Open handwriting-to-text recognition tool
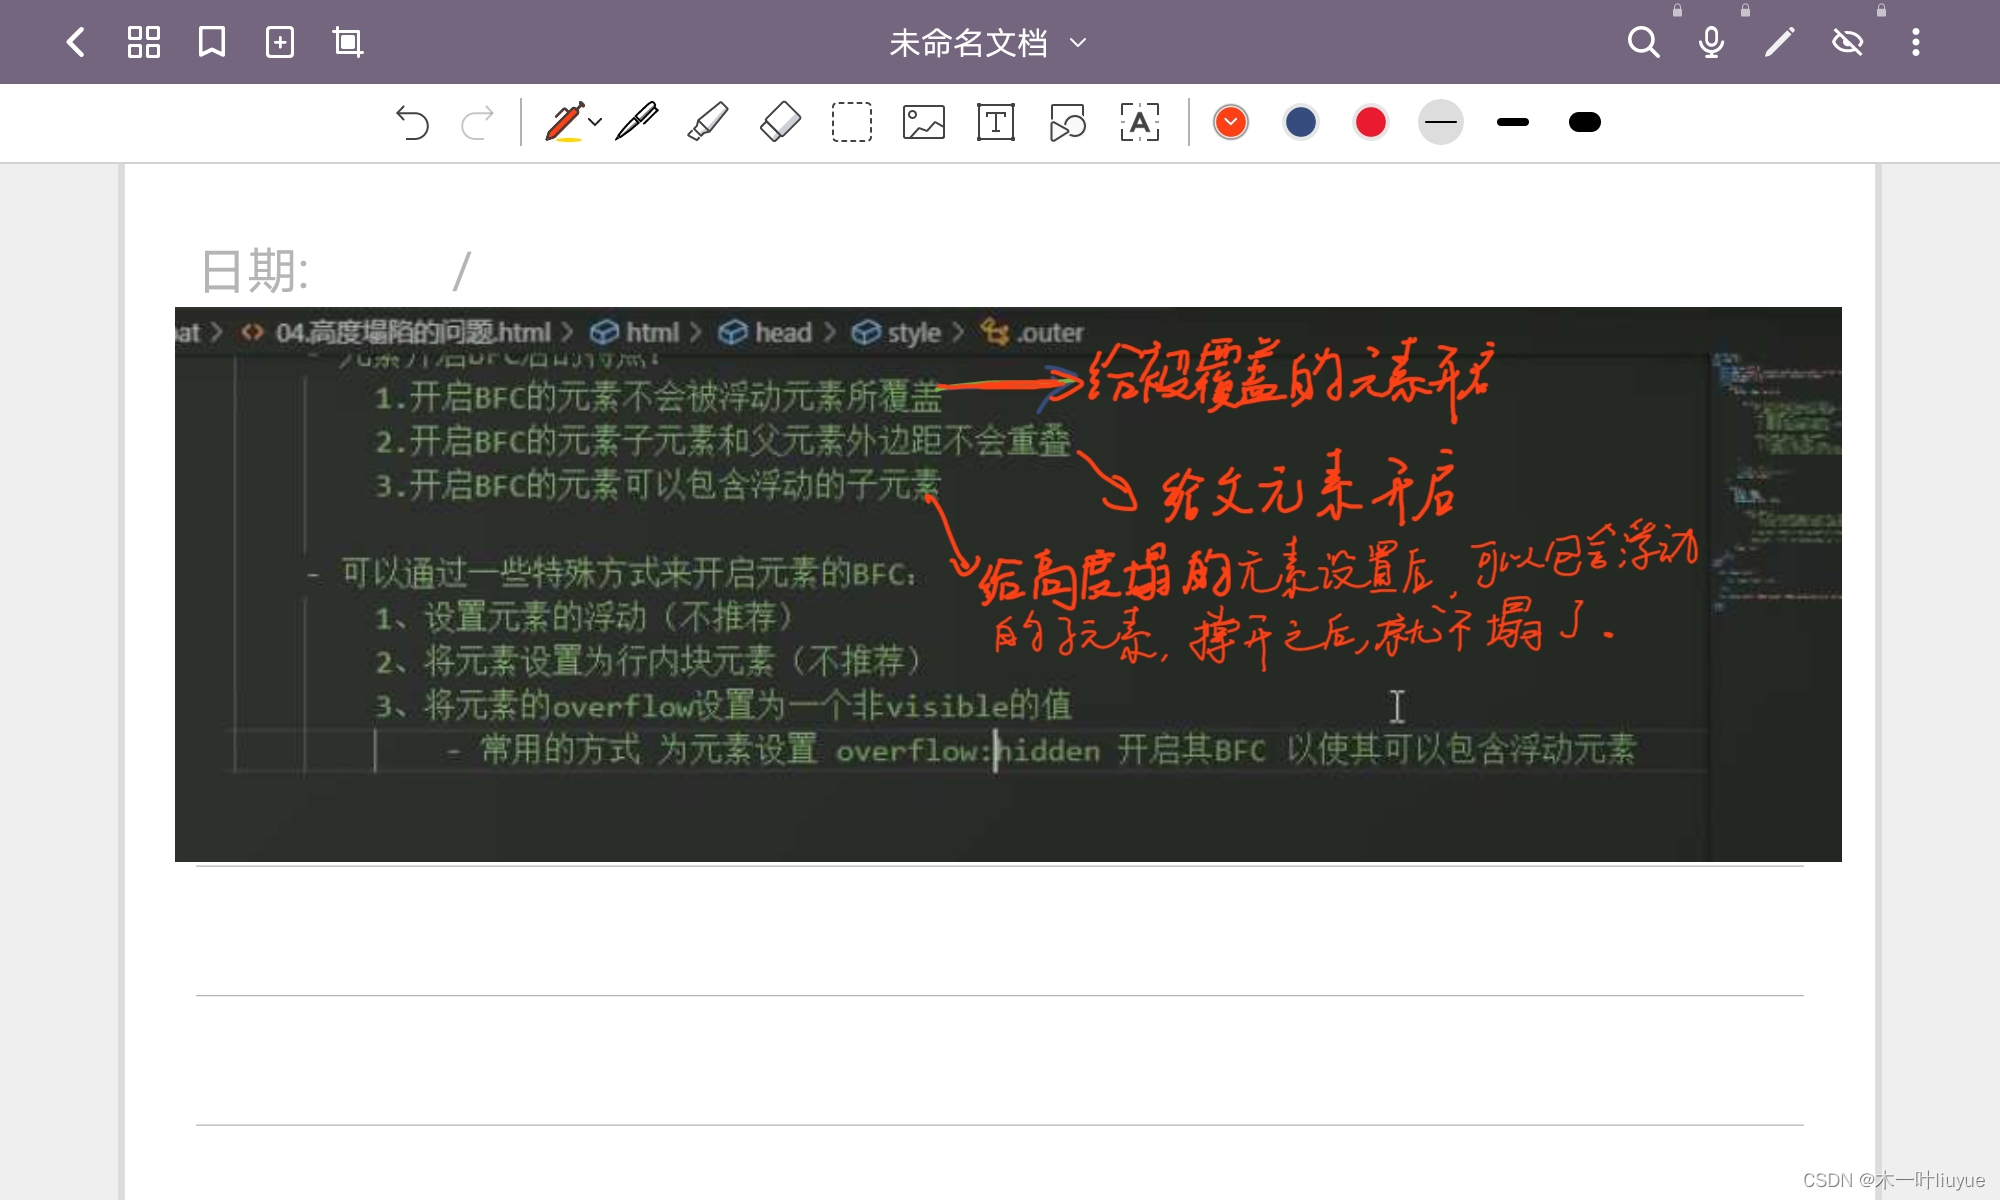Screen dimensions: 2000x1200 pos(1140,122)
